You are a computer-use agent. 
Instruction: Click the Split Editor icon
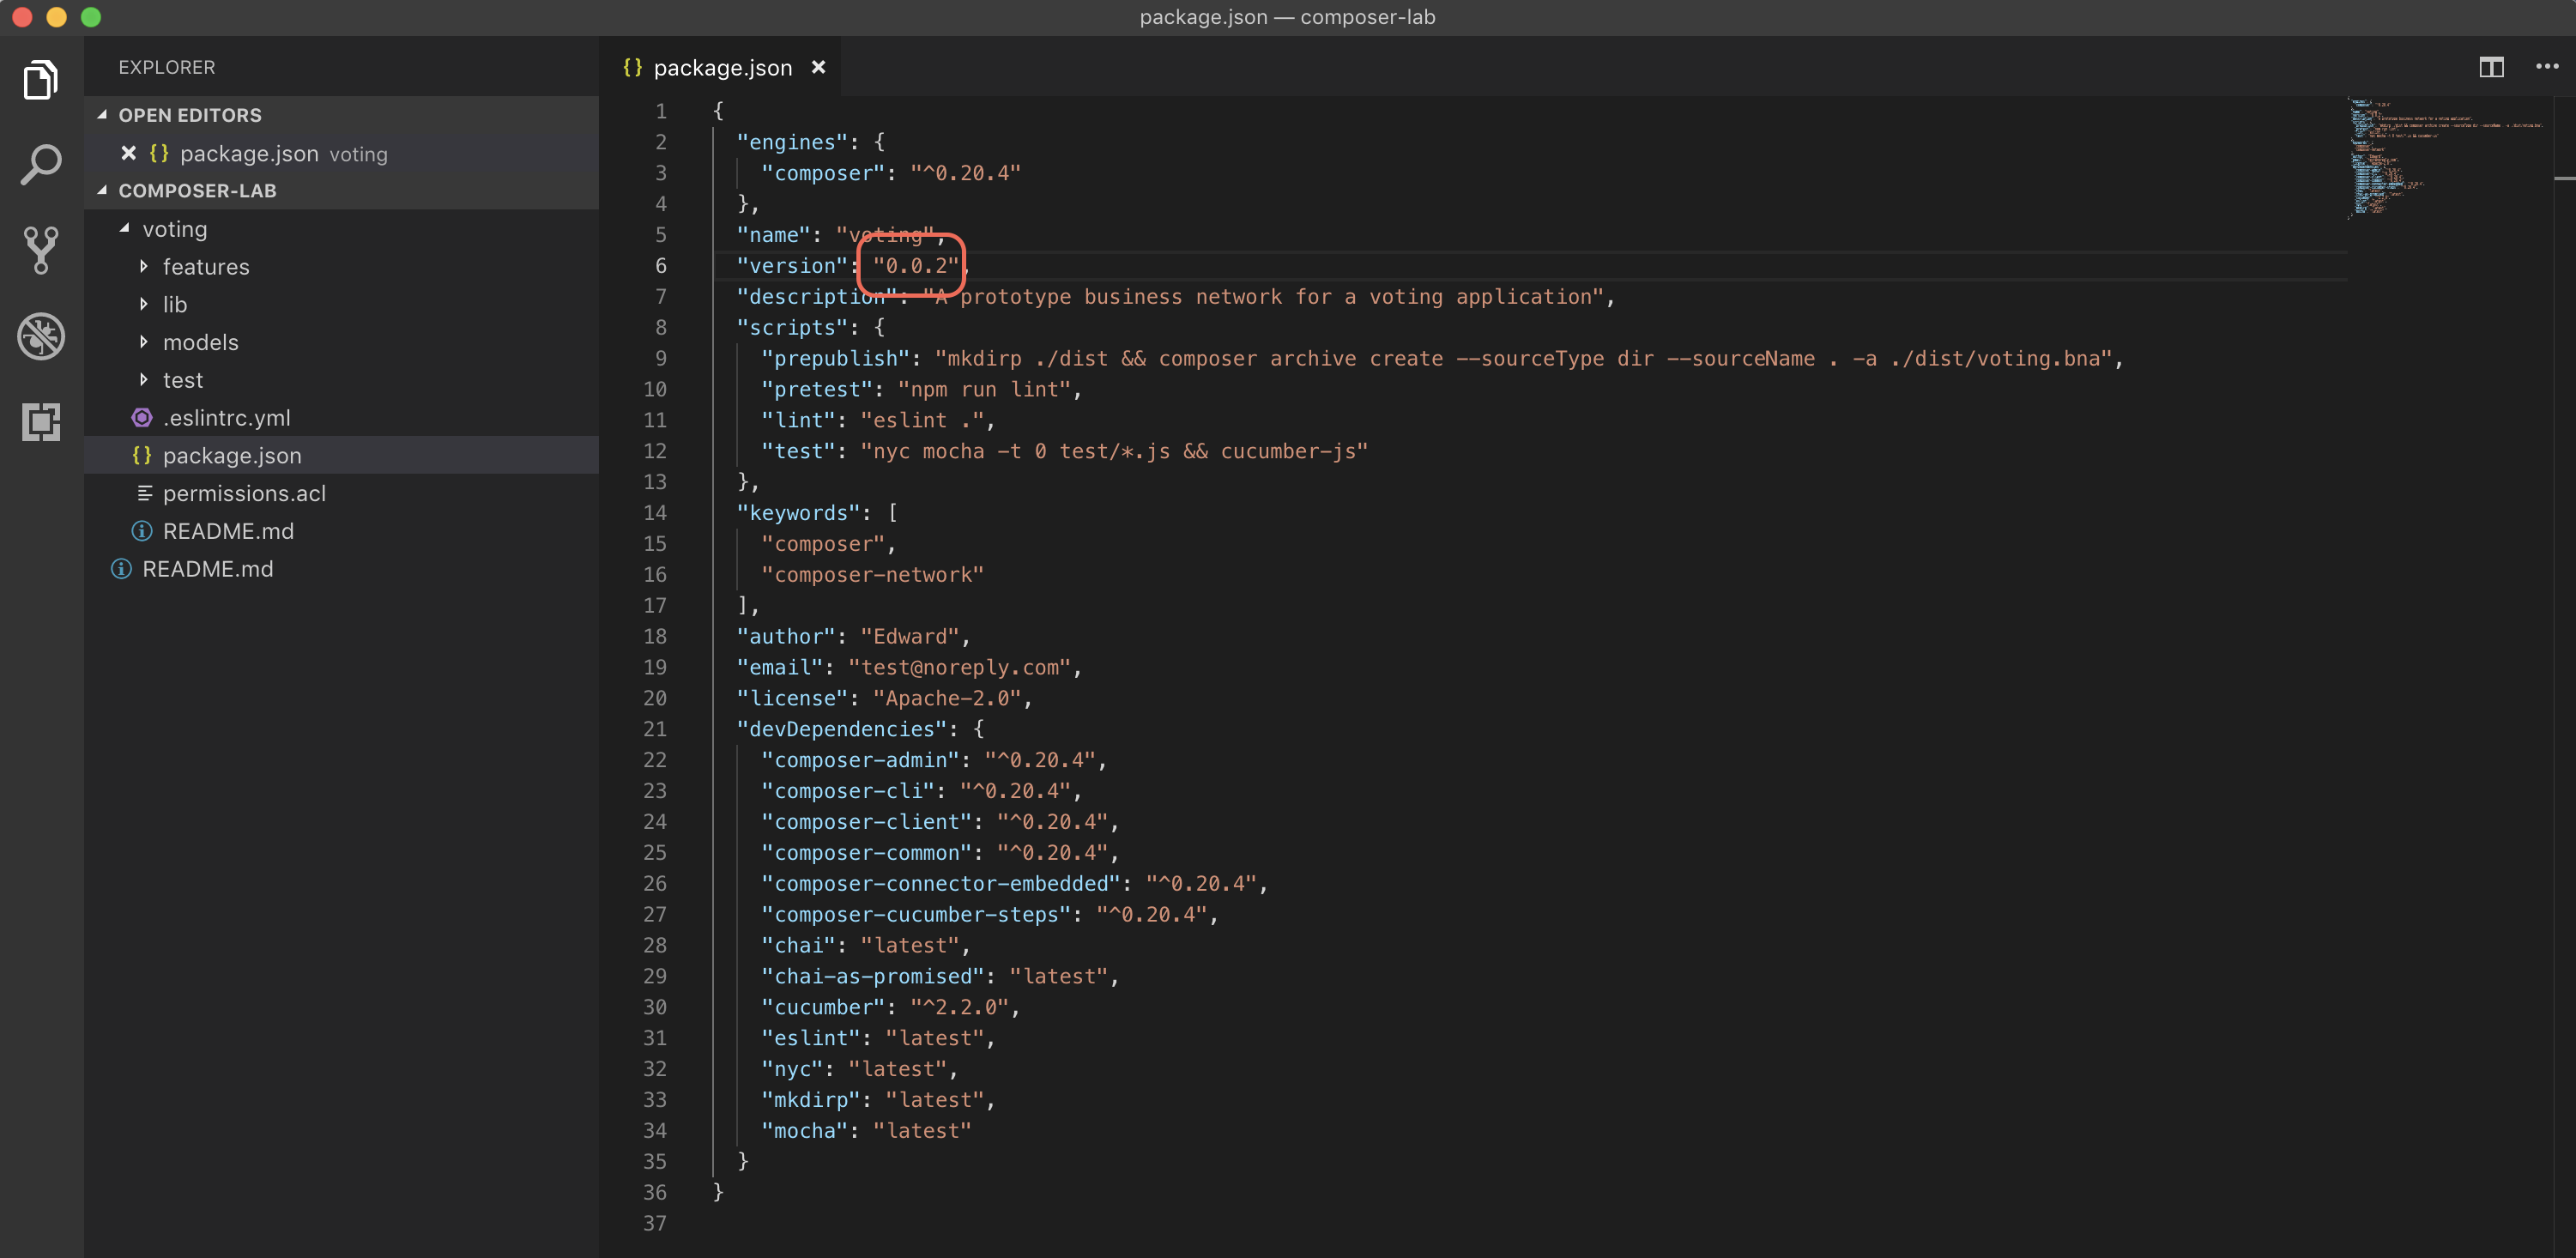coord(2491,67)
